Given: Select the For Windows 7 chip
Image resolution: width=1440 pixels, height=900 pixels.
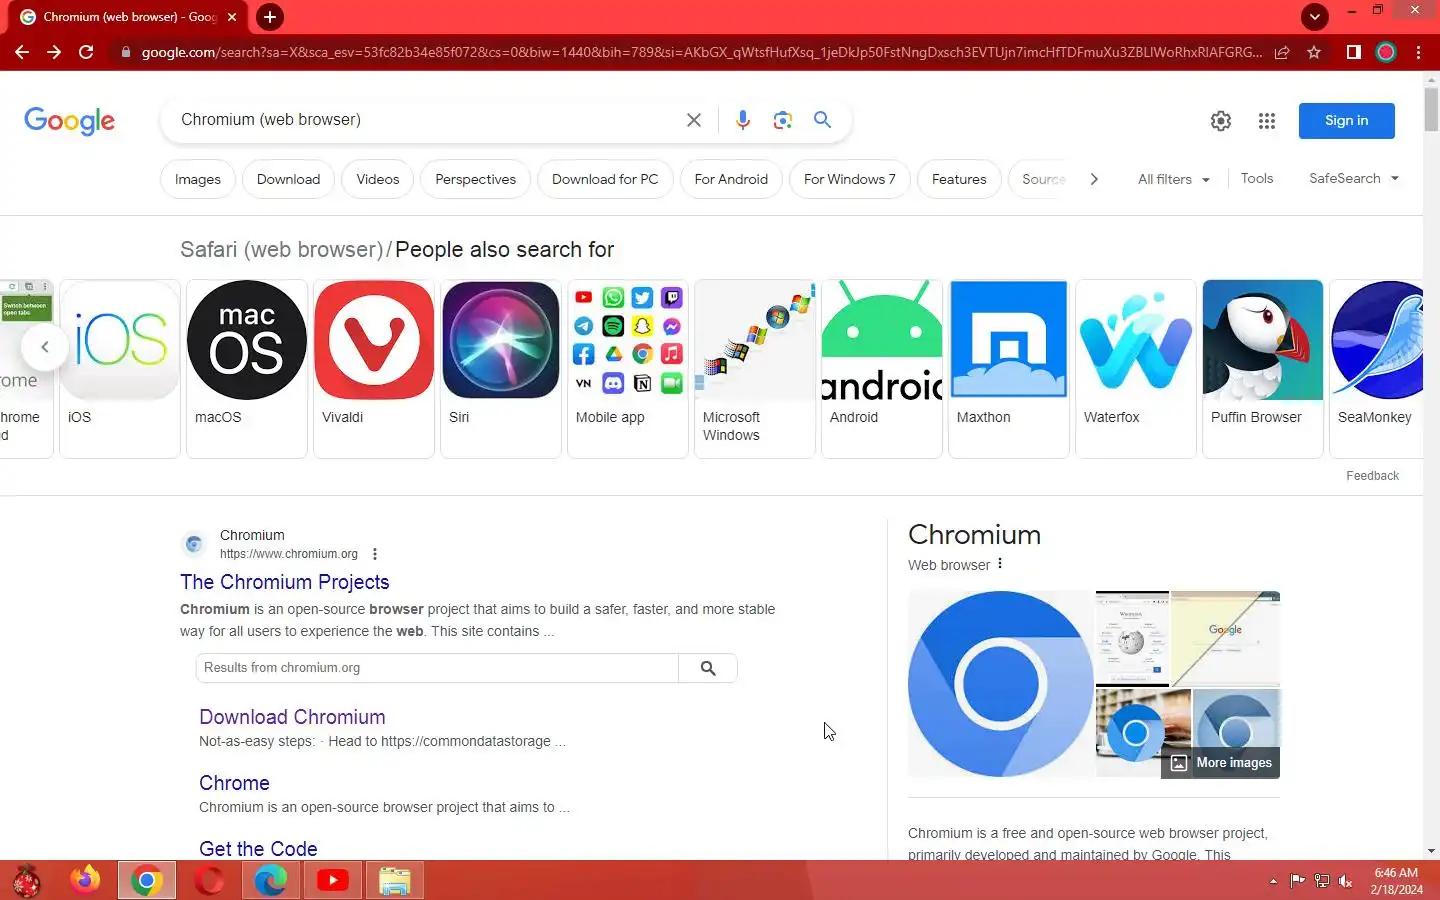Looking at the screenshot, I should [x=850, y=179].
